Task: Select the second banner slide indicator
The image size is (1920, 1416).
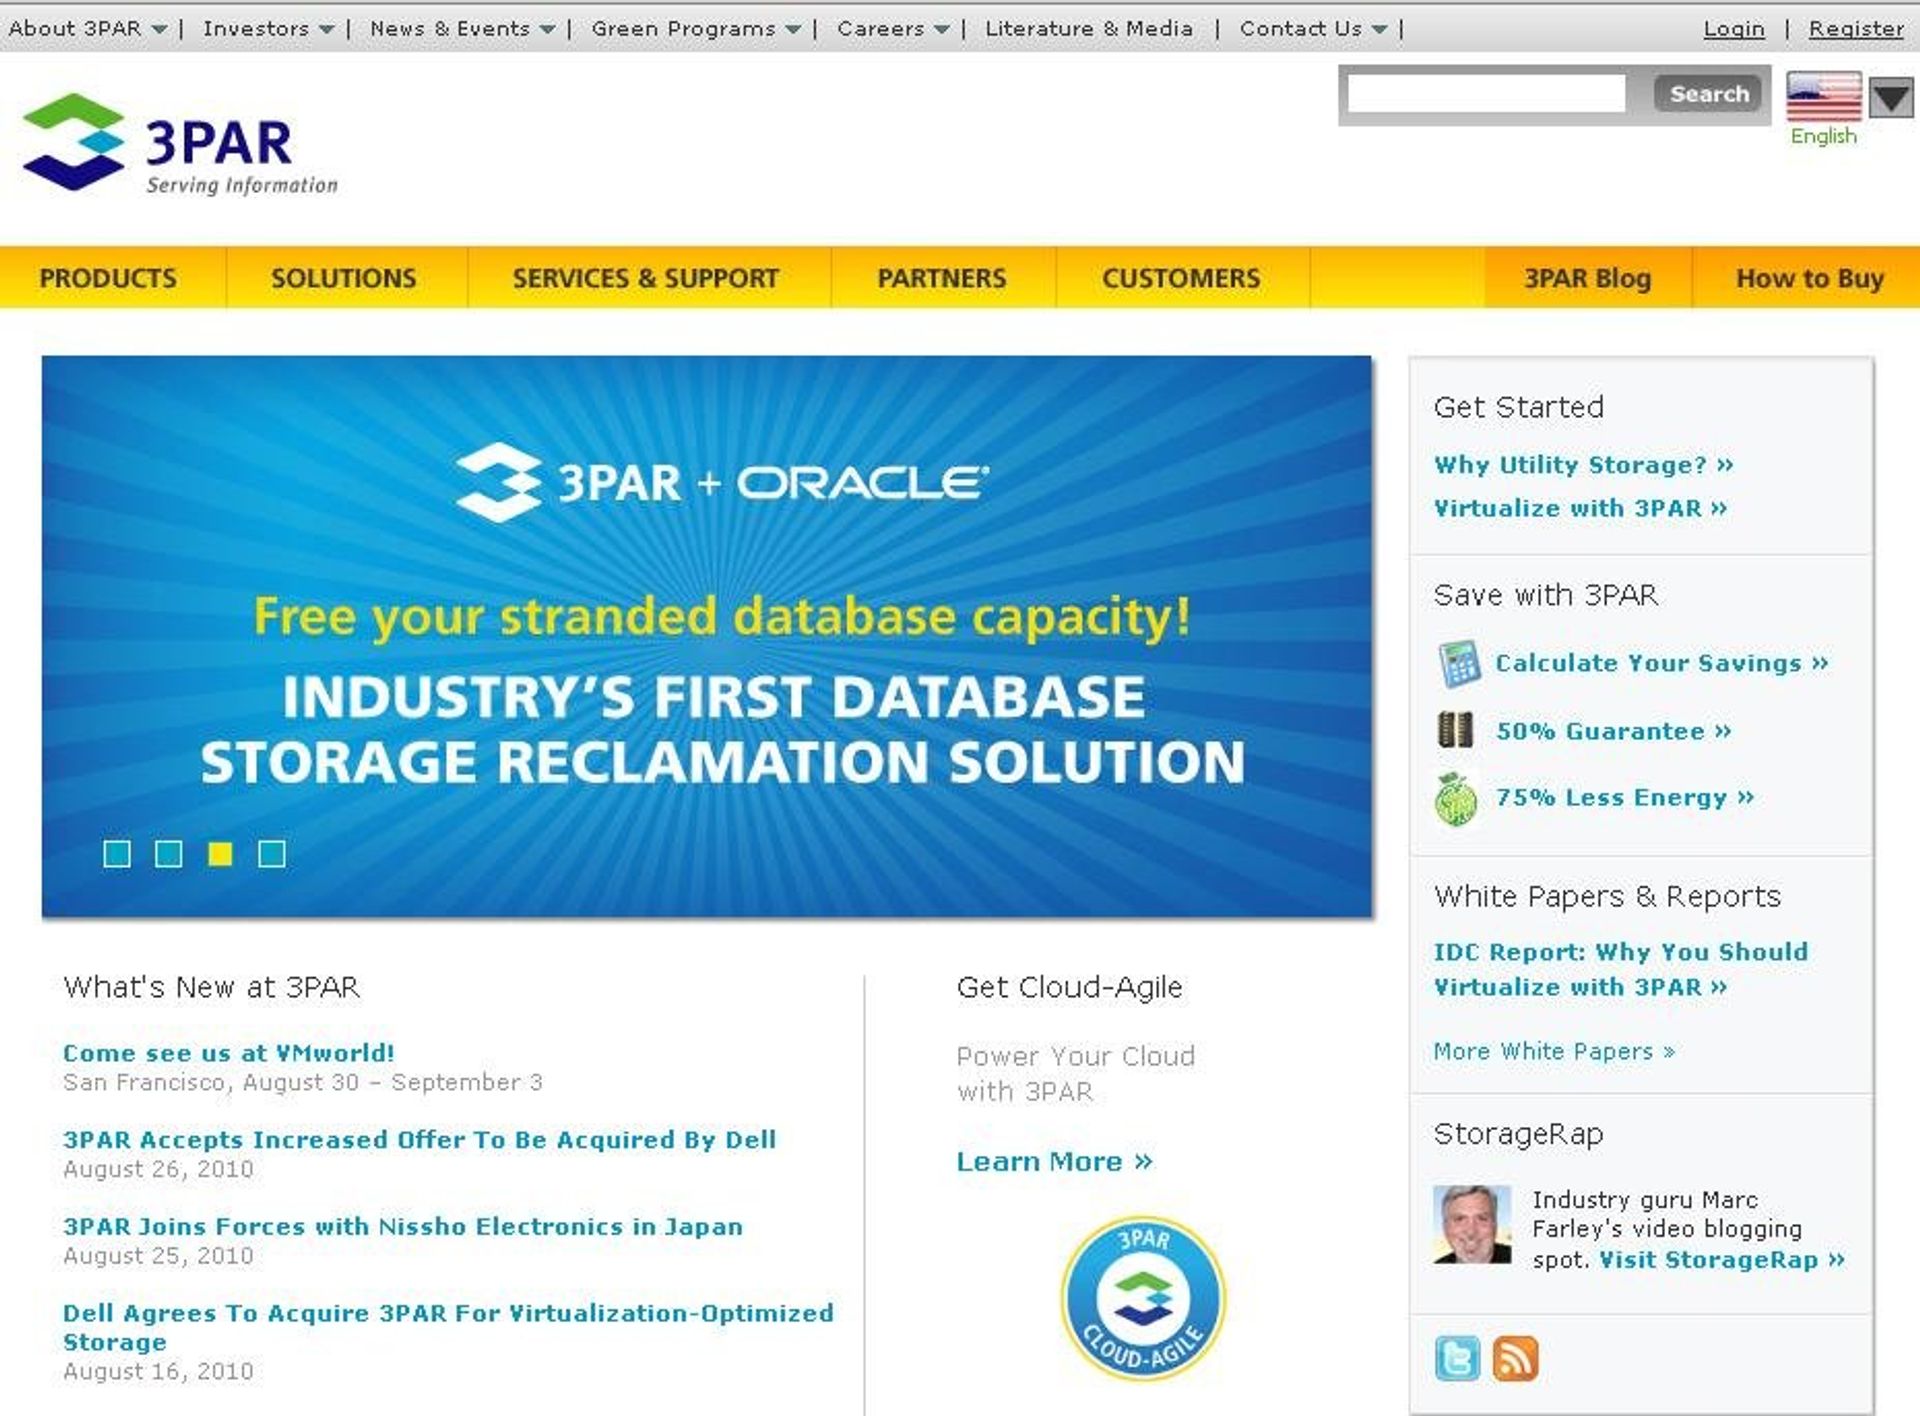Action: coord(169,854)
